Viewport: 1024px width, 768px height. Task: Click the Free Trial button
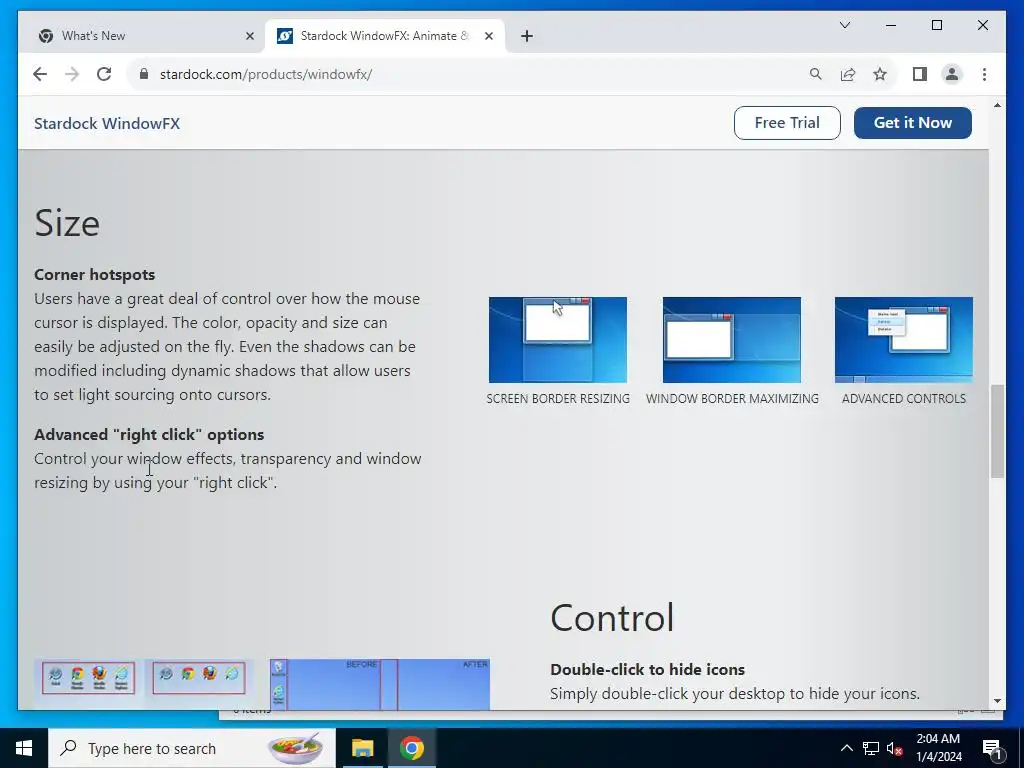pyautogui.click(x=787, y=123)
